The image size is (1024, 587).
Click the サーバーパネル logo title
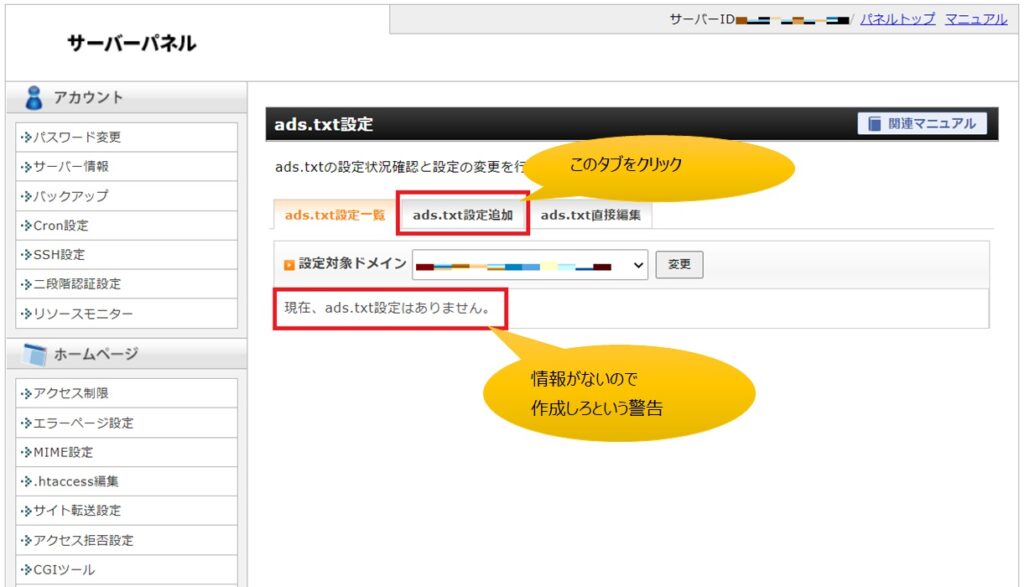(x=131, y=43)
